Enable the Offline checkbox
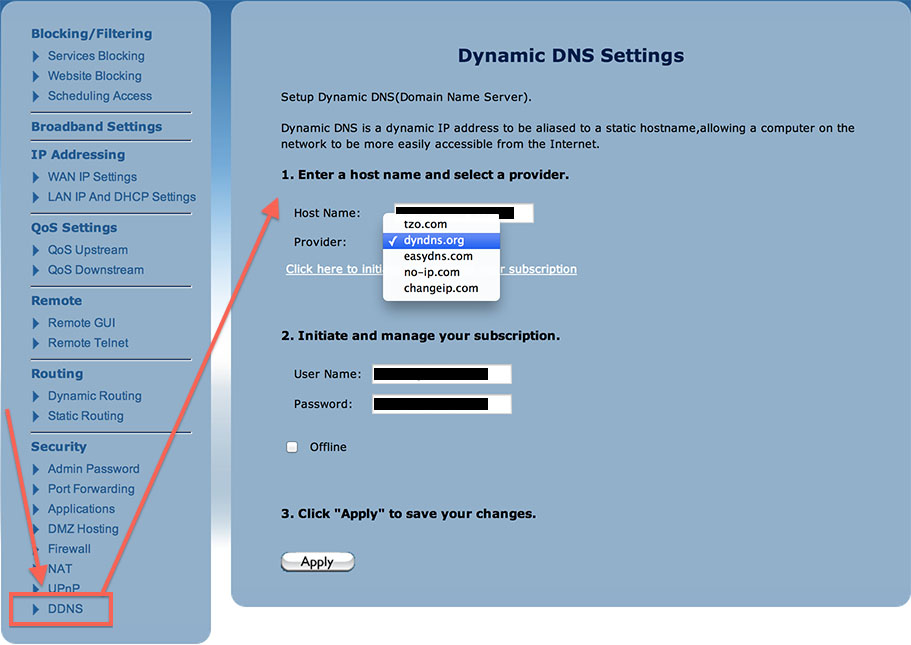The image size is (911, 645). pos(292,447)
